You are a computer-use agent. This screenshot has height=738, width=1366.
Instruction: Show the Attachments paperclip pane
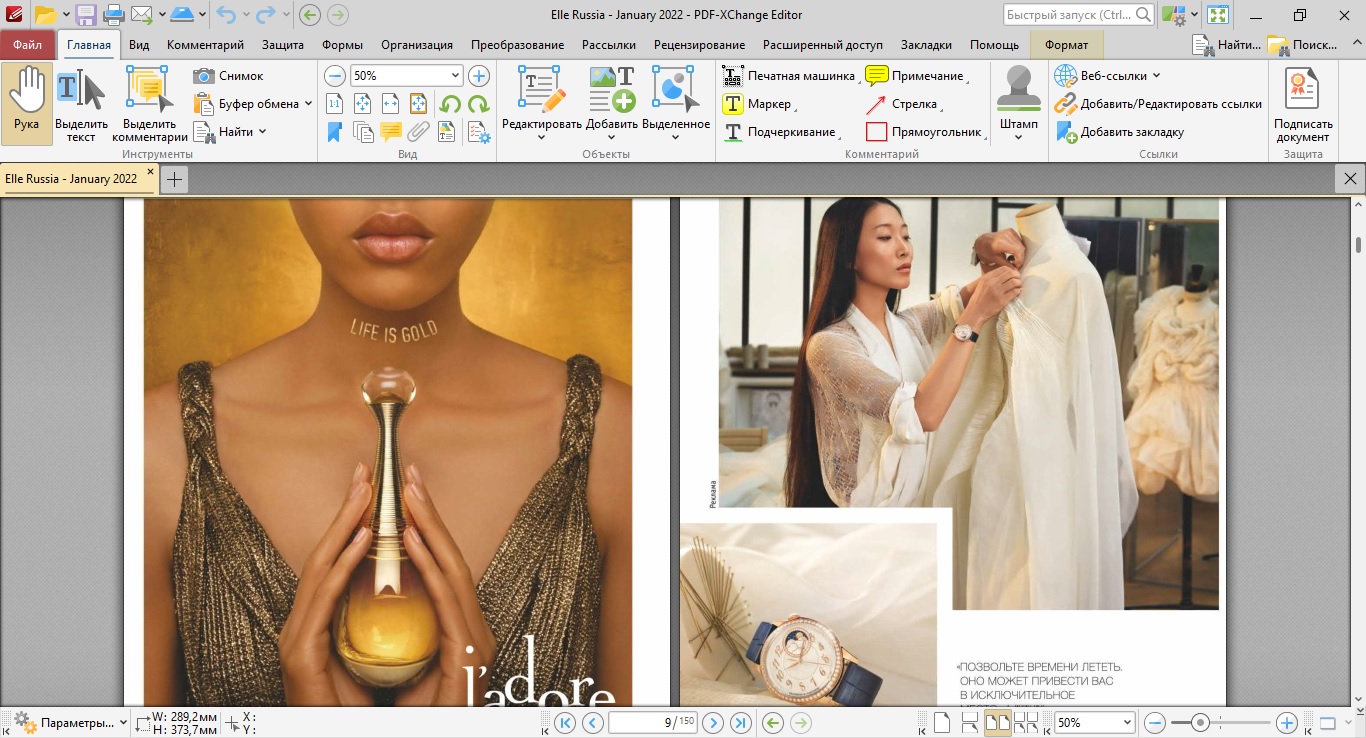tap(419, 131)
